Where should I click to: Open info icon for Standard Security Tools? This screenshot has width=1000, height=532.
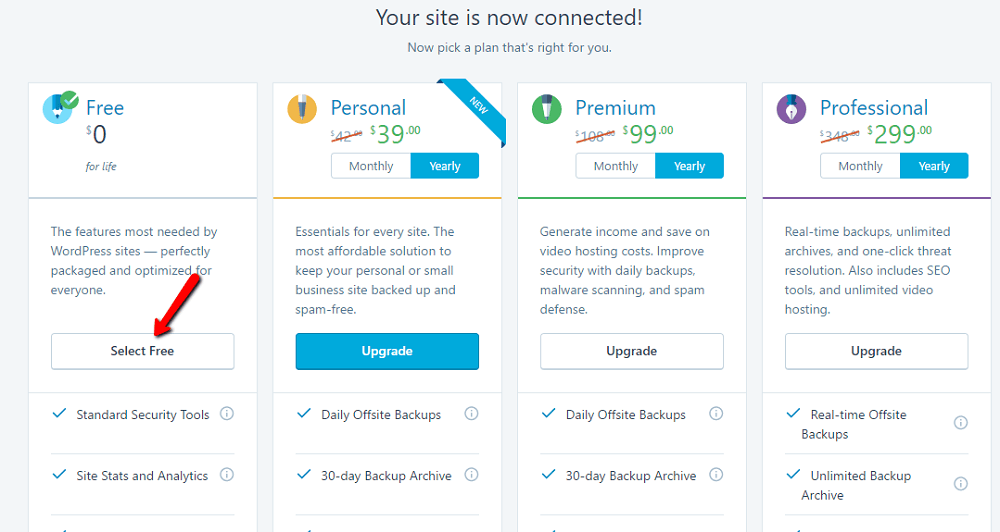point(227,414)
